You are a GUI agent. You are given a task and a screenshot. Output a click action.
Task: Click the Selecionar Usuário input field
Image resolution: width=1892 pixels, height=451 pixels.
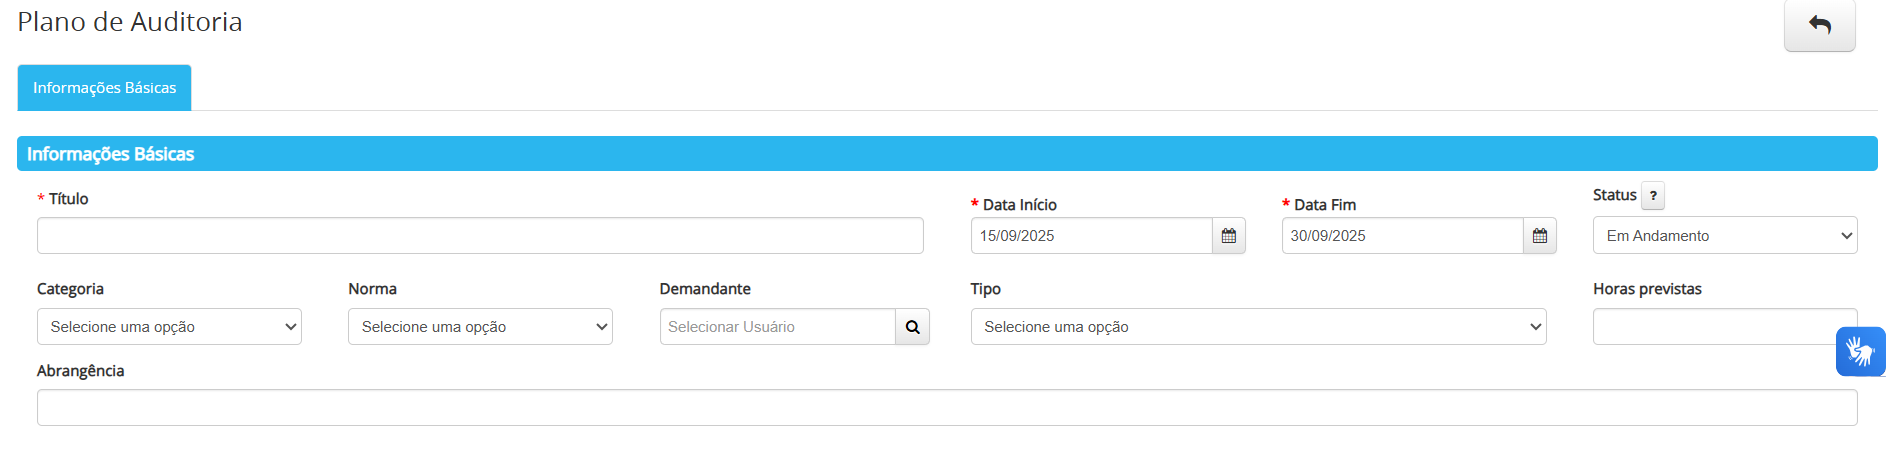coord(777,327)
